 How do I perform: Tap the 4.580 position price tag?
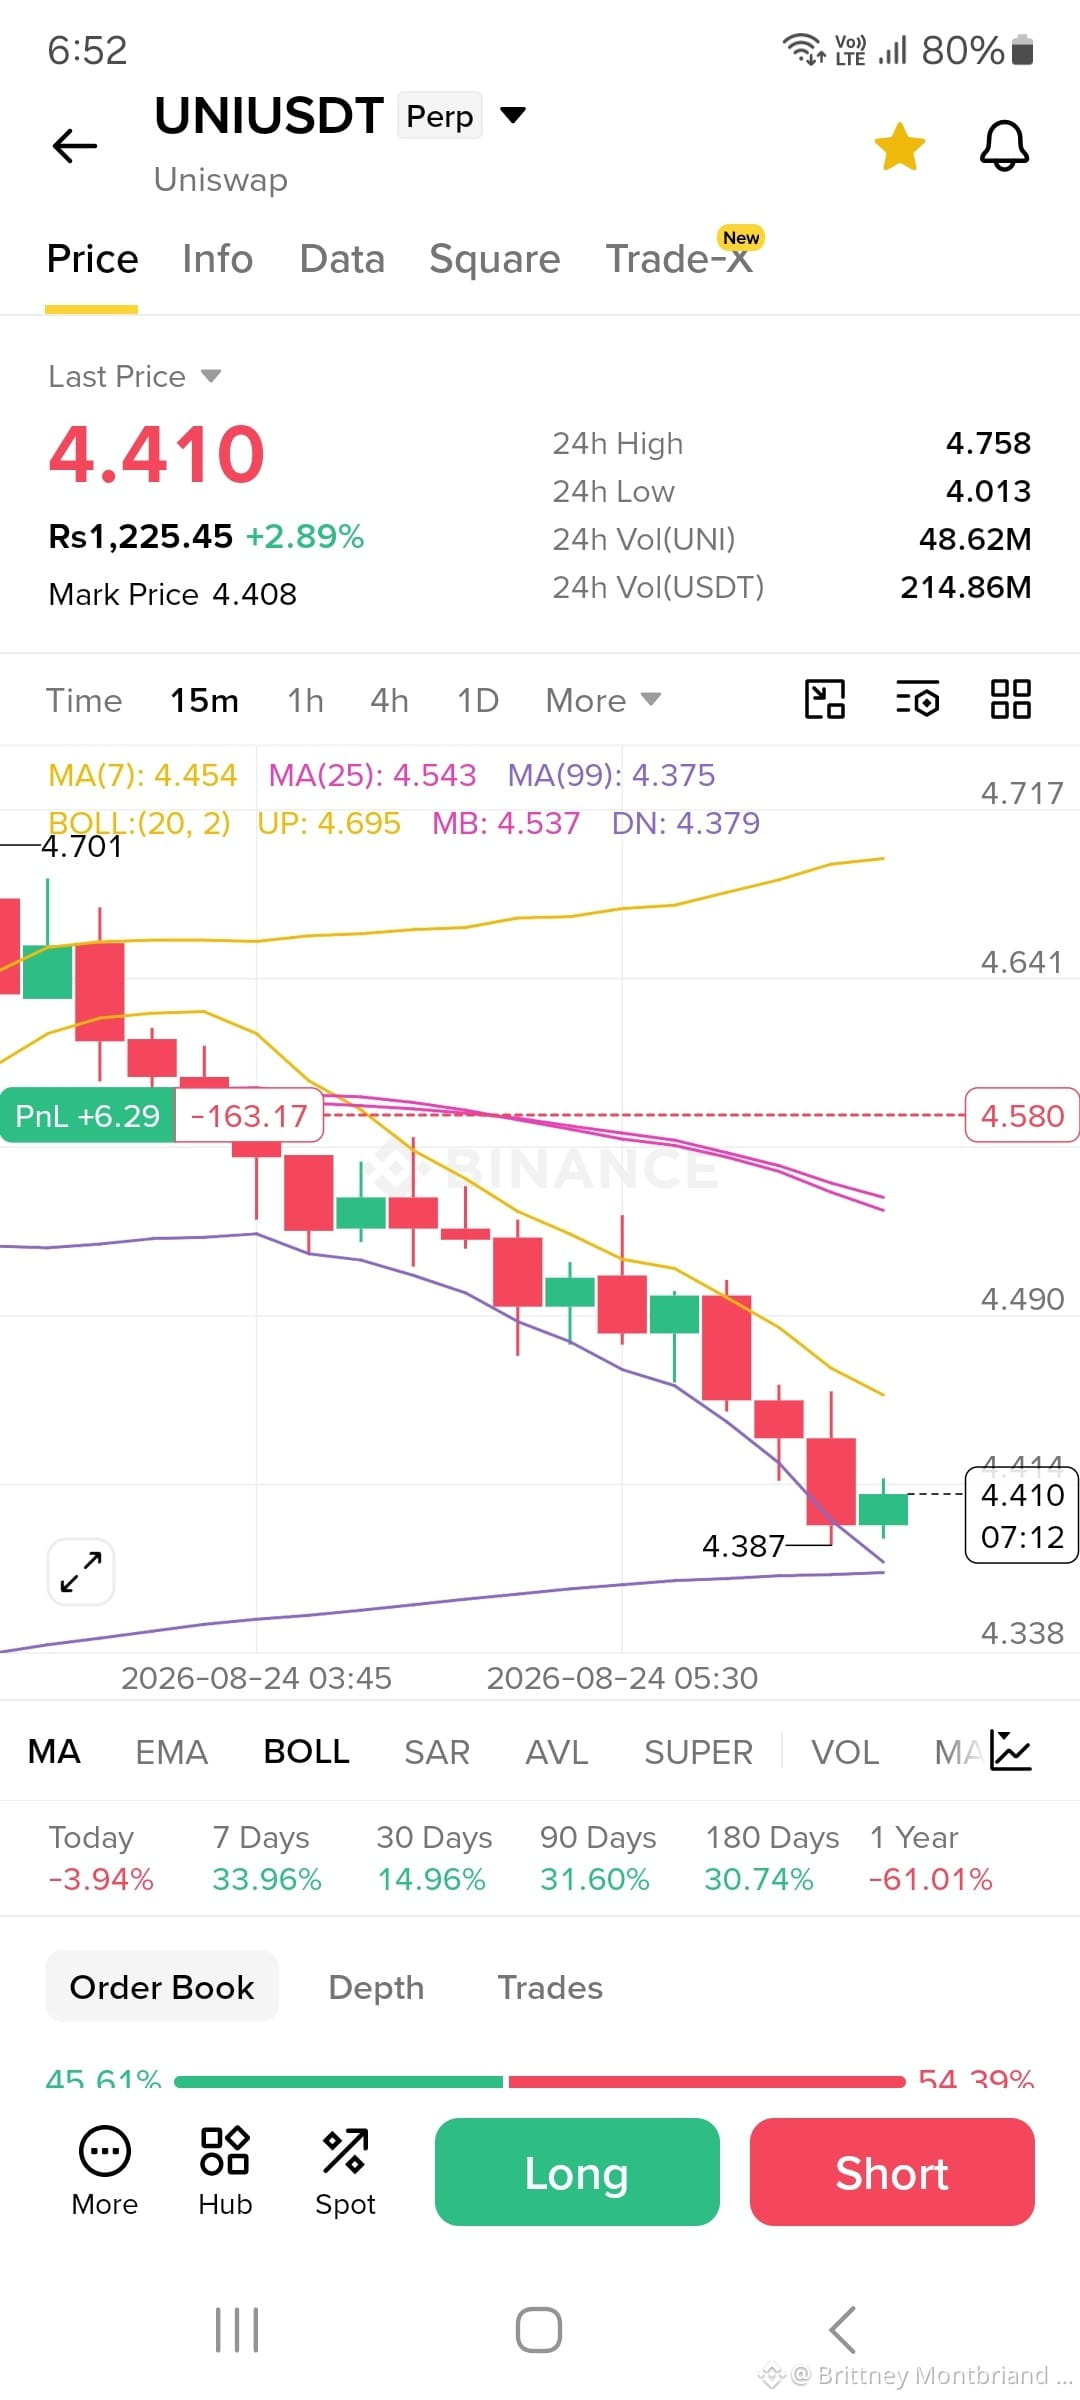[x=1022, y=1115]
